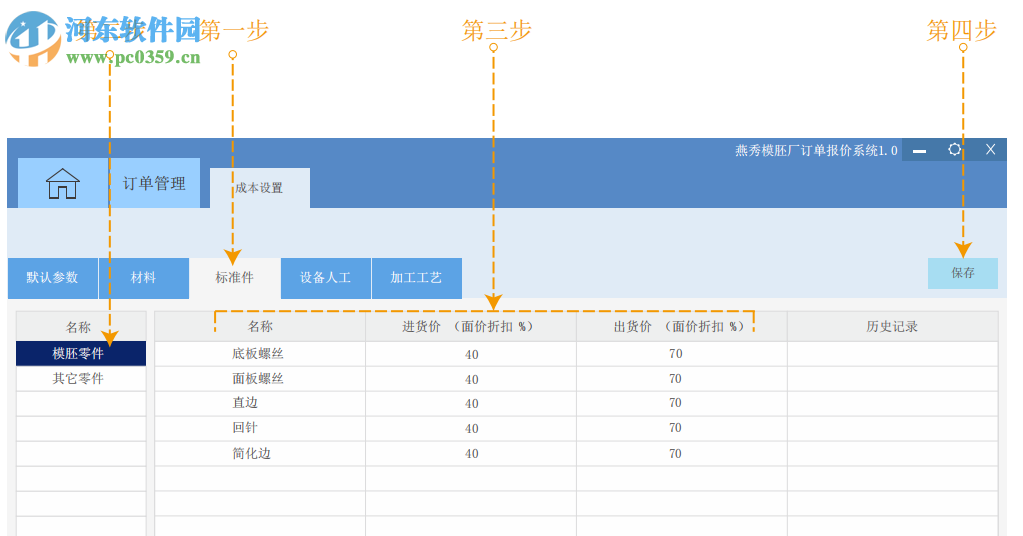Select the 回针 row name
This screenshot has width=1023, height=536.
pyautogui.click(x=245, y=428)
